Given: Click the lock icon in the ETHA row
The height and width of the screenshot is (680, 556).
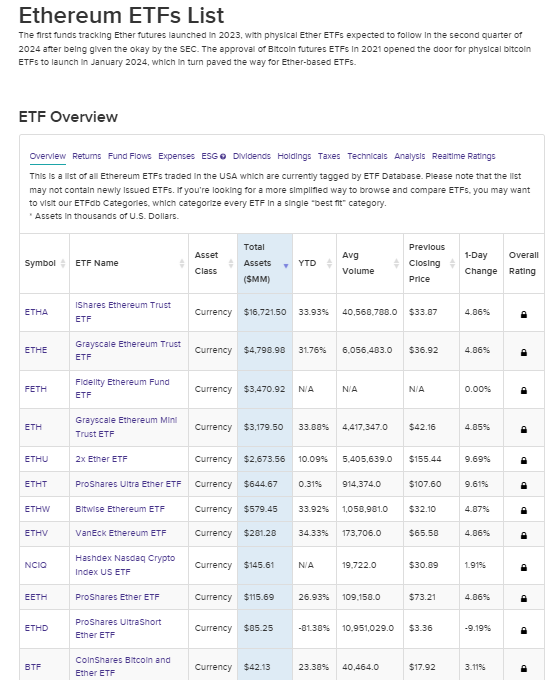Looking at the screenshot, I should point(523,314).
